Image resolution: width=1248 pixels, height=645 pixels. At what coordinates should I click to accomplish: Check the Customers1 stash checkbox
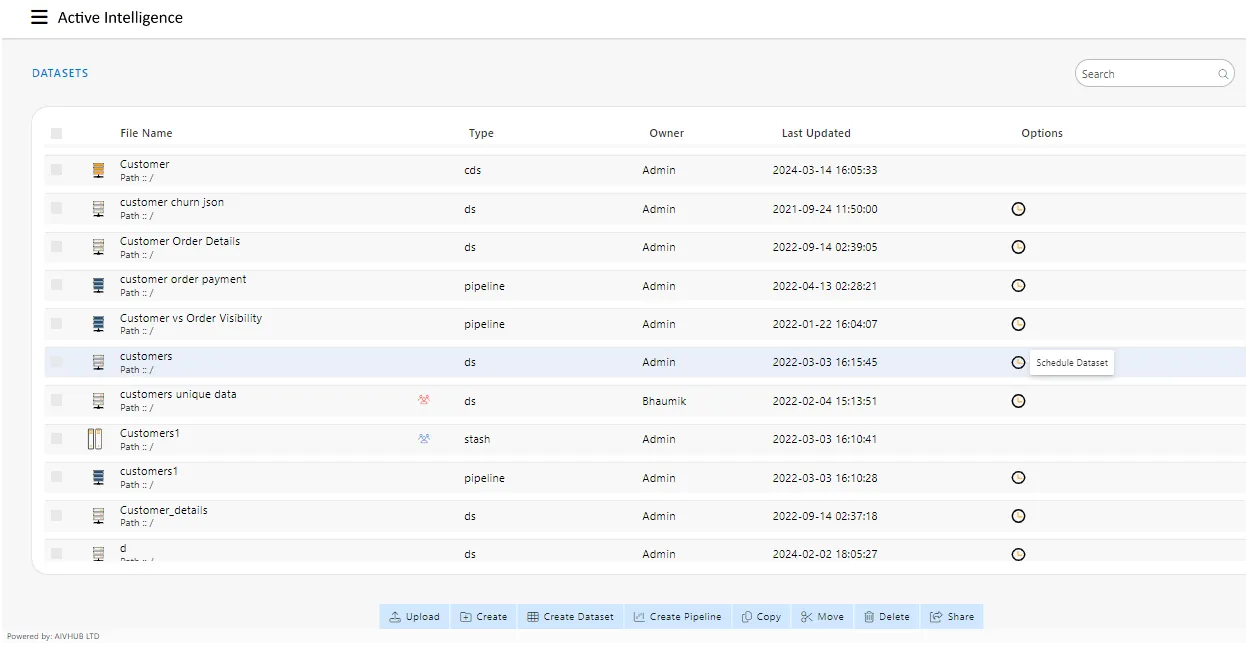tap(56, 439)
